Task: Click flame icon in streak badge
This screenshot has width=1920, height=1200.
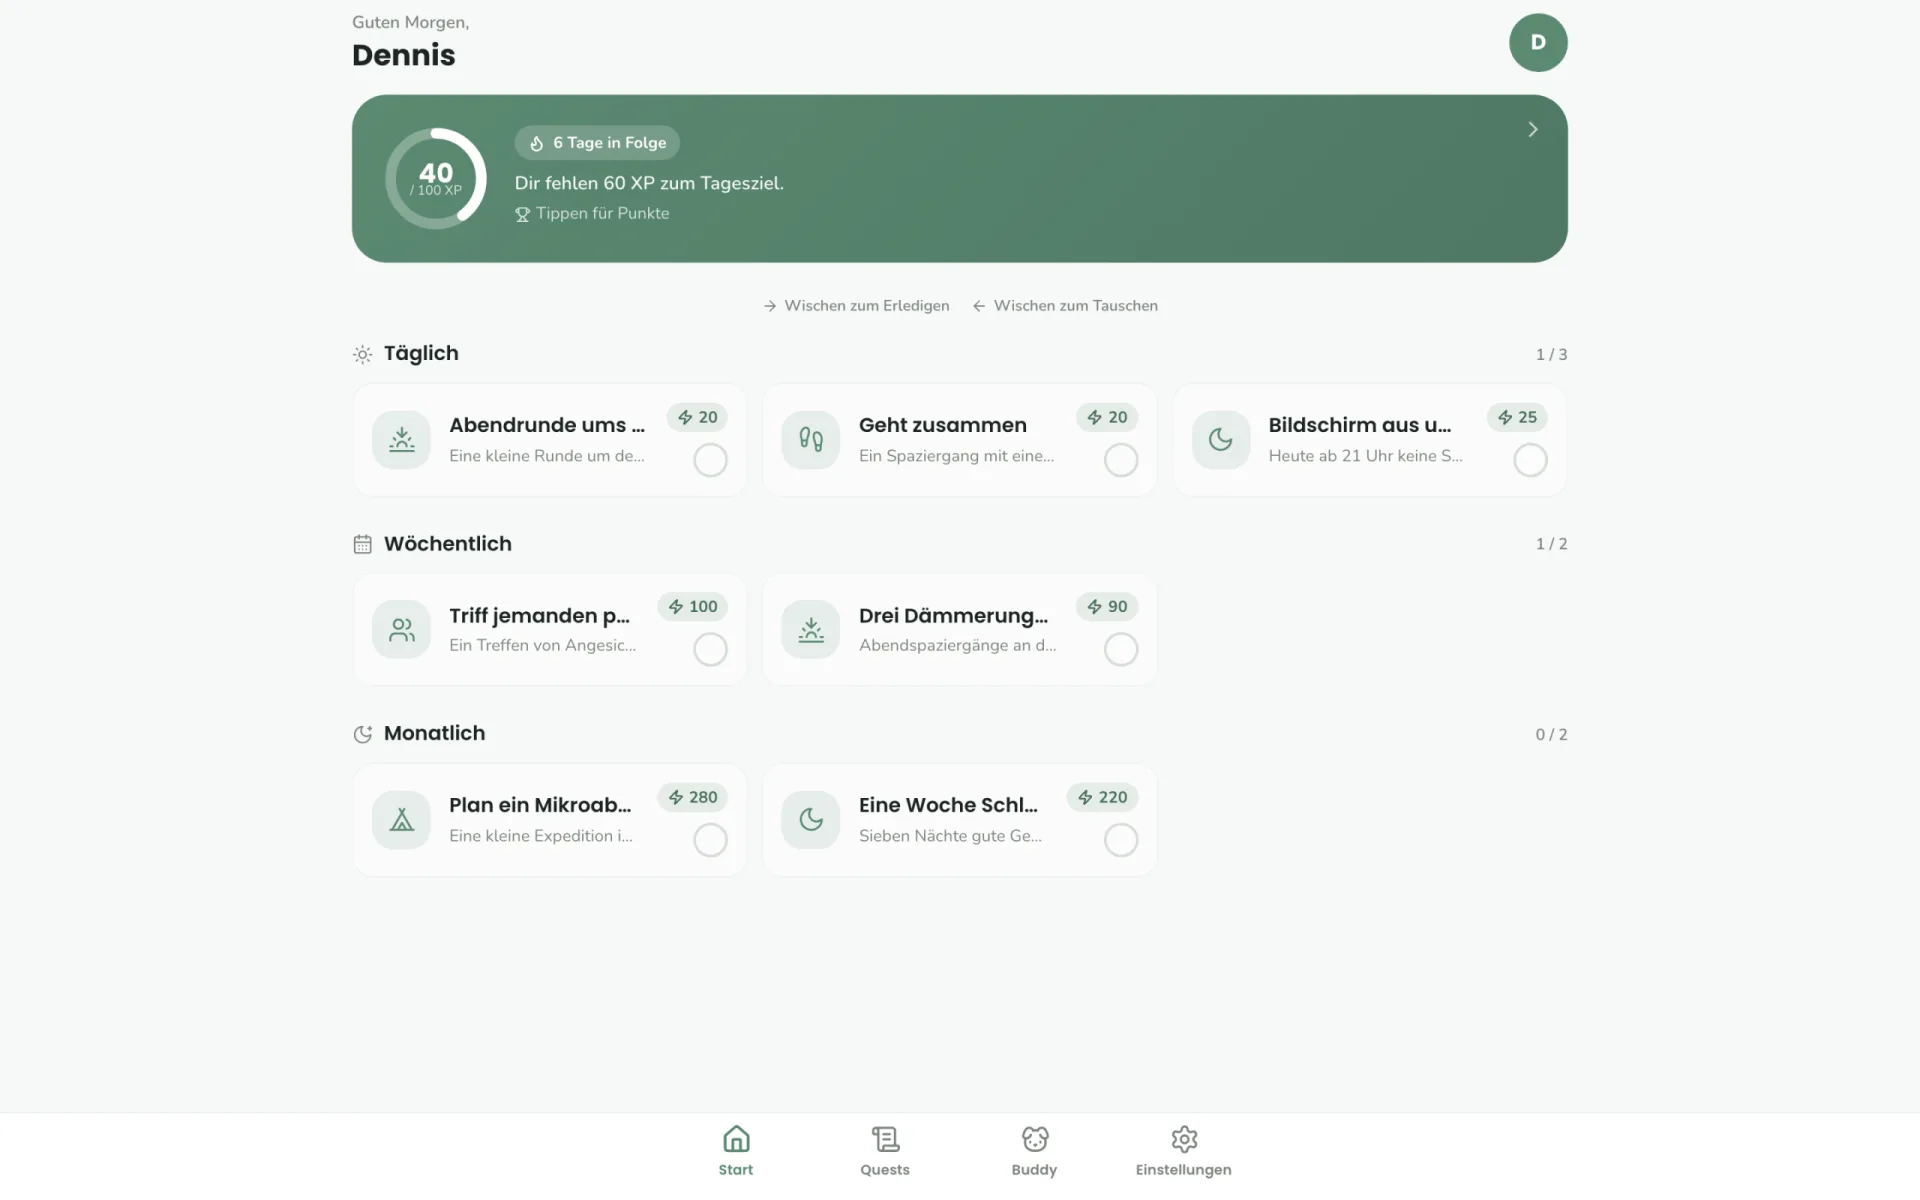Action: point(537,143)
